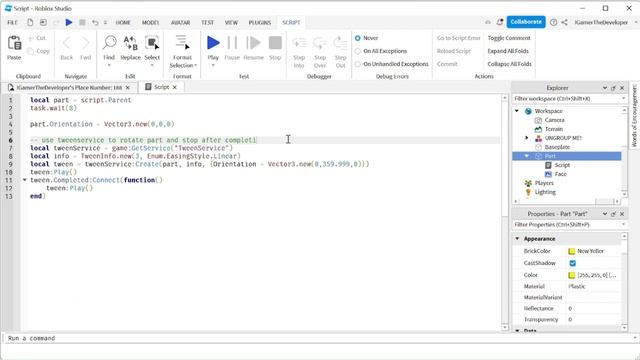Collapse the Part tree node

527,156
